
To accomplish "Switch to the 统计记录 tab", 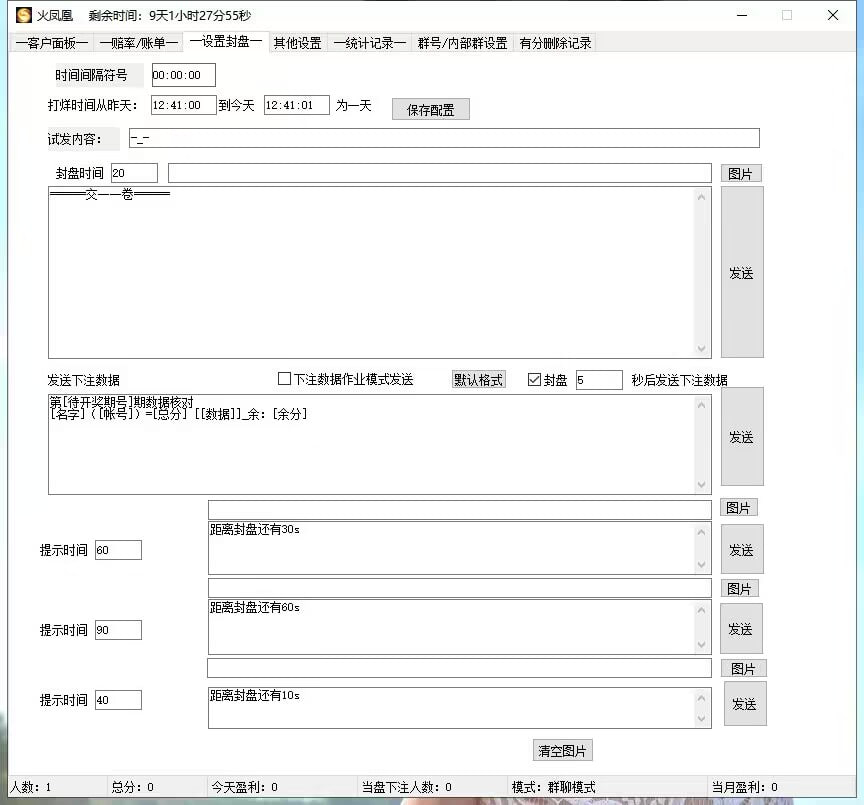I will (370, 43).
